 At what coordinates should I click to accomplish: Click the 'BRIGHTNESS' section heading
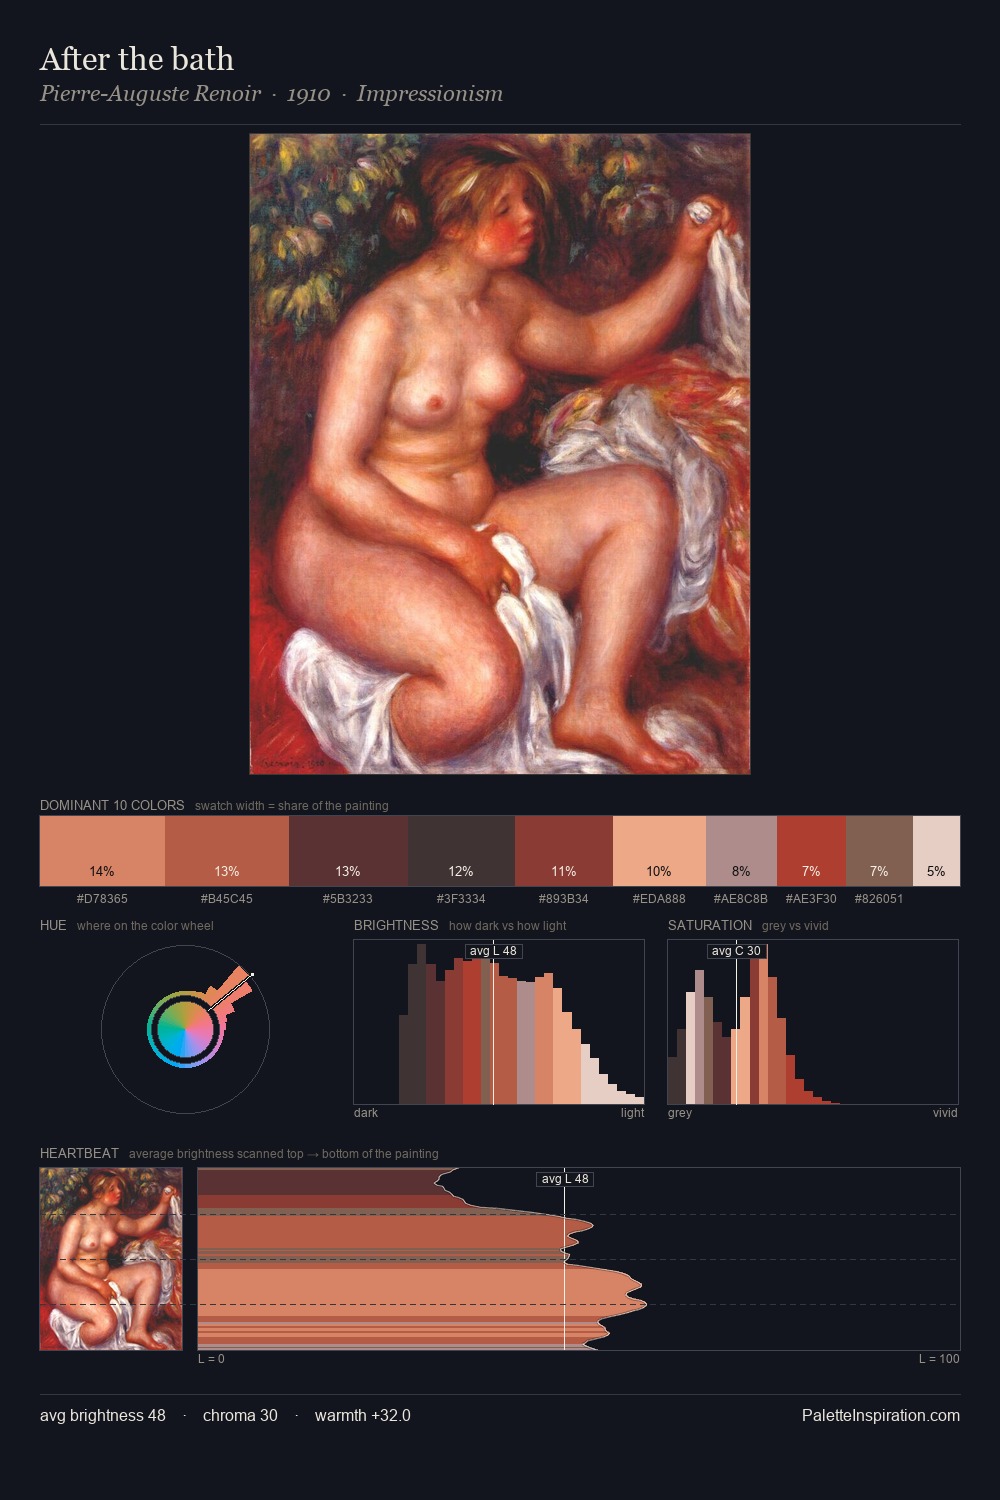[x=396, y=925]
